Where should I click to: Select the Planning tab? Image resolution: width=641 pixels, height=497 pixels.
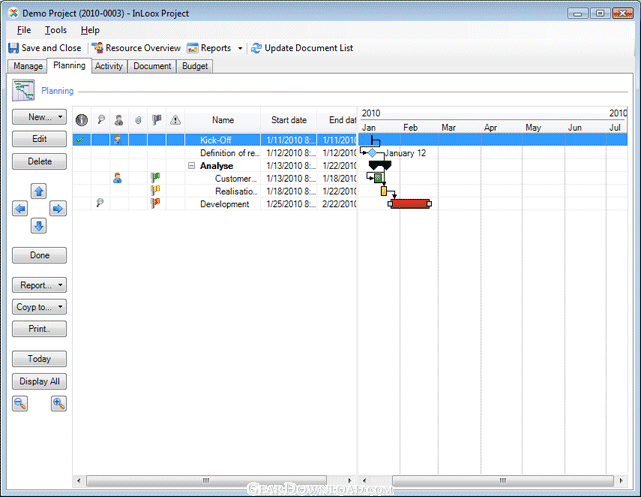click(x=69, y=65)
